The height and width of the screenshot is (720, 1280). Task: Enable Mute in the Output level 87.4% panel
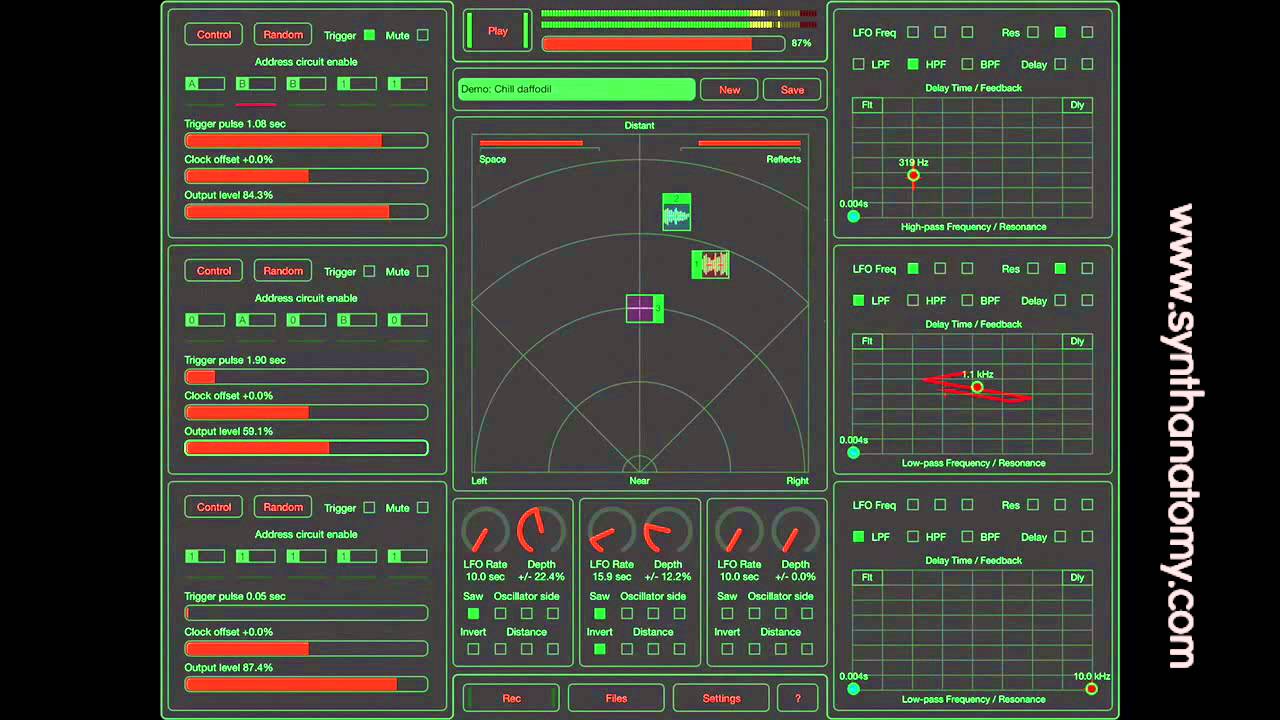point(423,507)
